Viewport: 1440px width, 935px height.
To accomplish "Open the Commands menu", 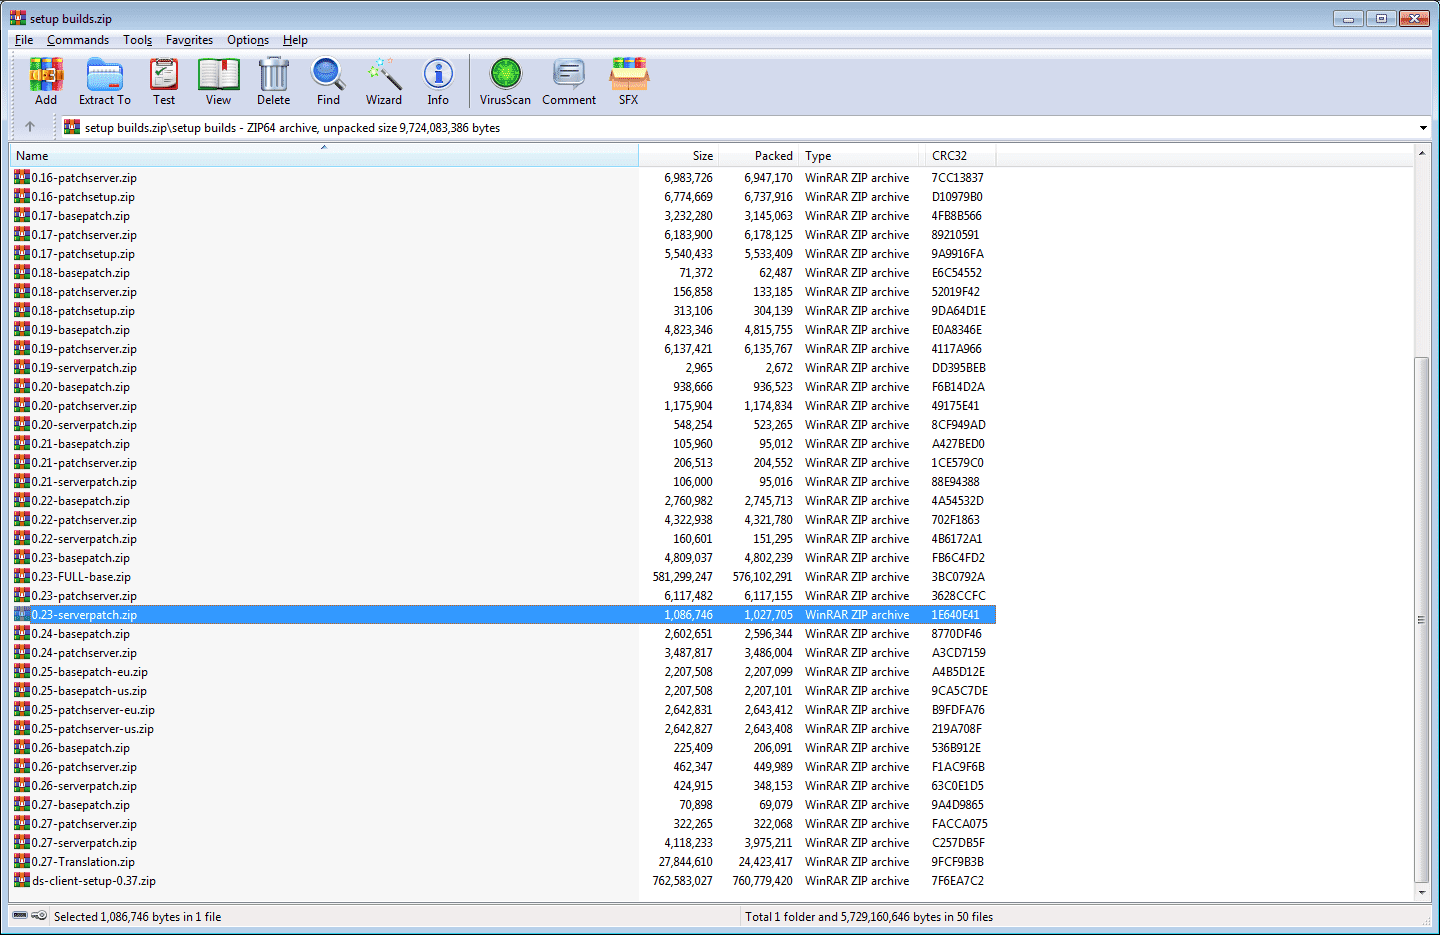I will pos(78,40).
